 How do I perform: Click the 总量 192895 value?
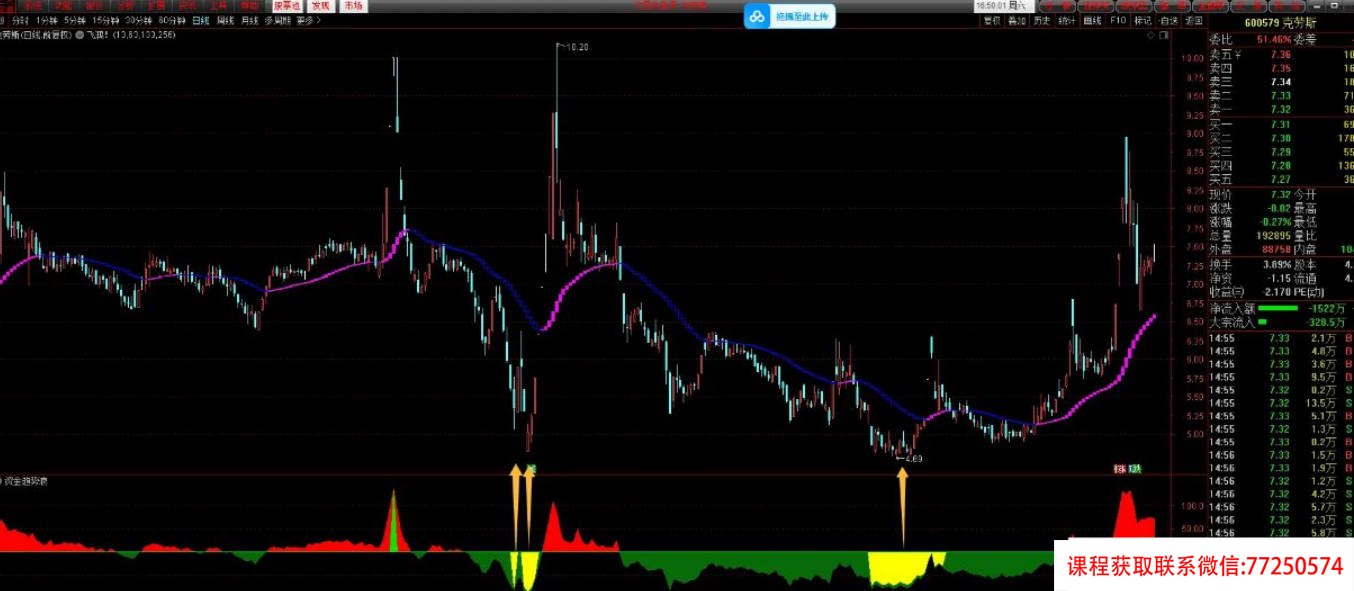1274,236
